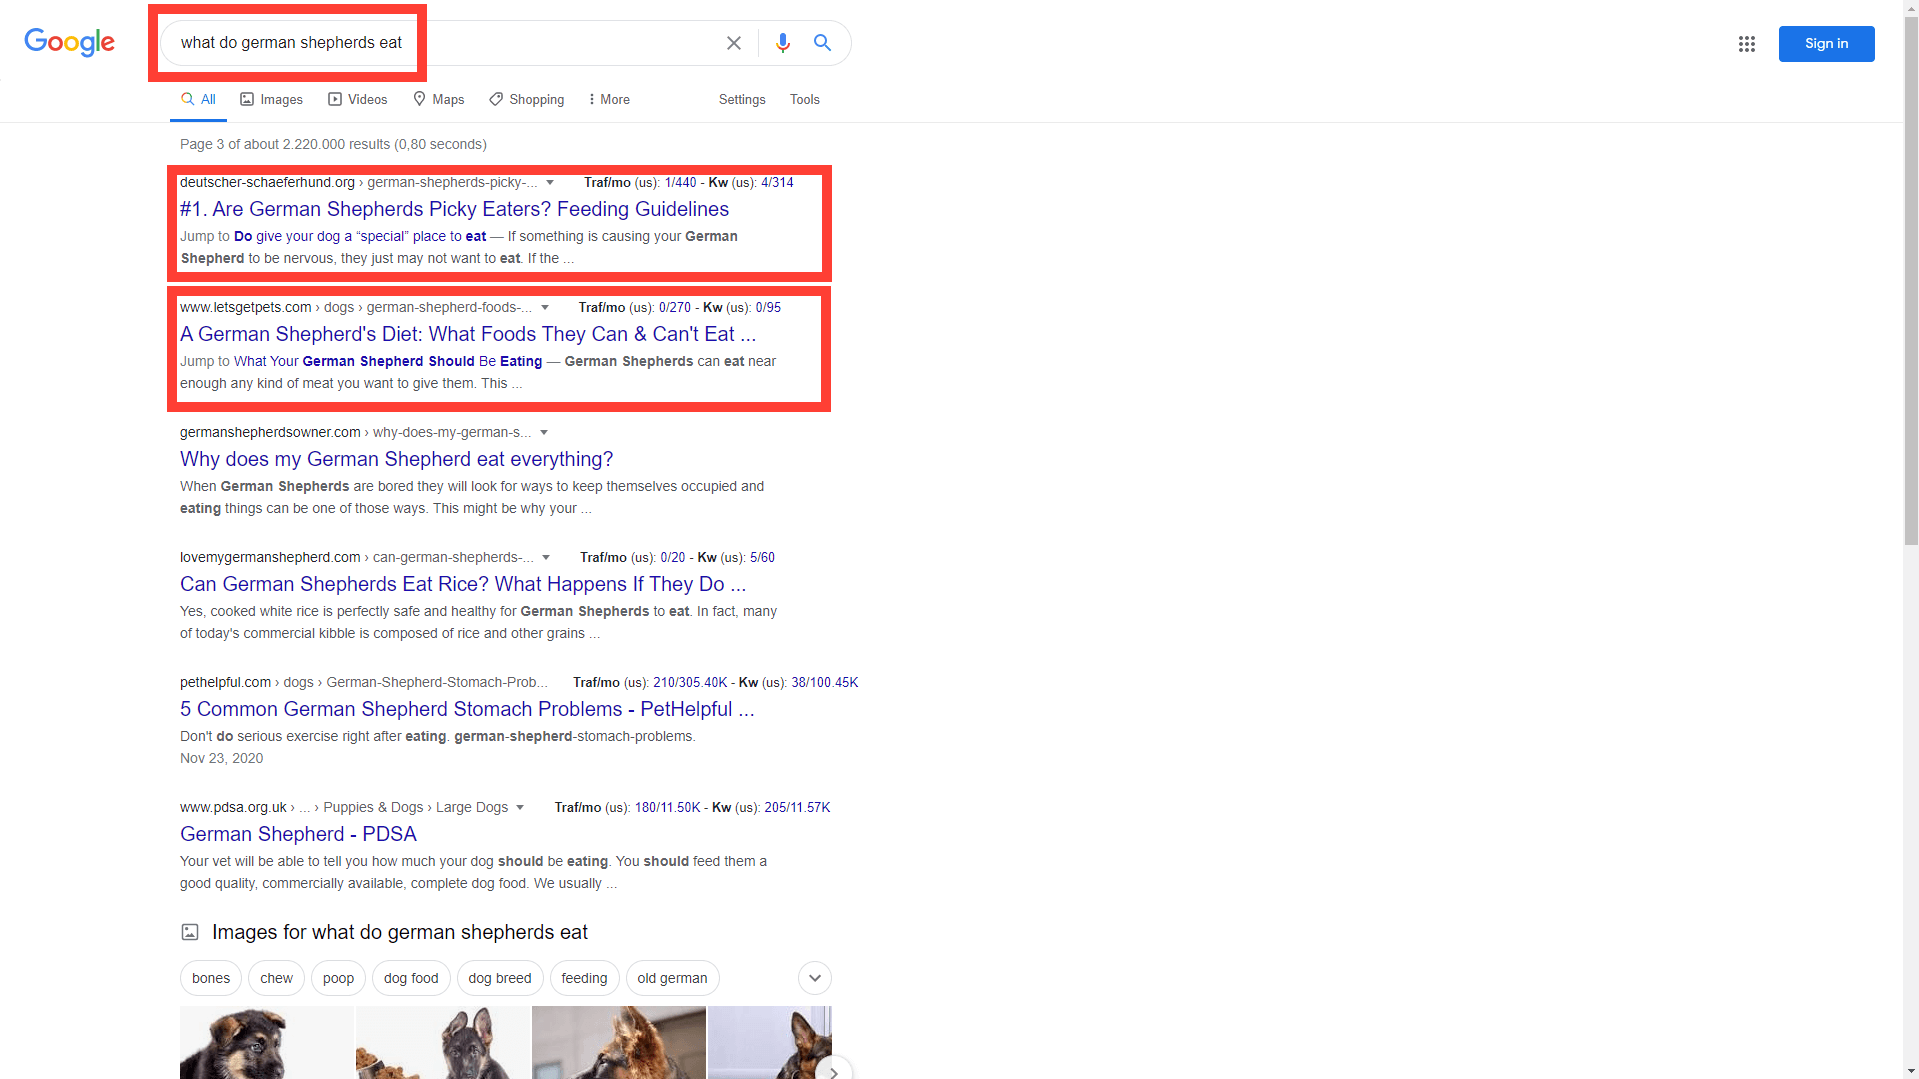Switch to the Shopping tab
This screenshot has height=1079, width=1919.
click(526, 99)
